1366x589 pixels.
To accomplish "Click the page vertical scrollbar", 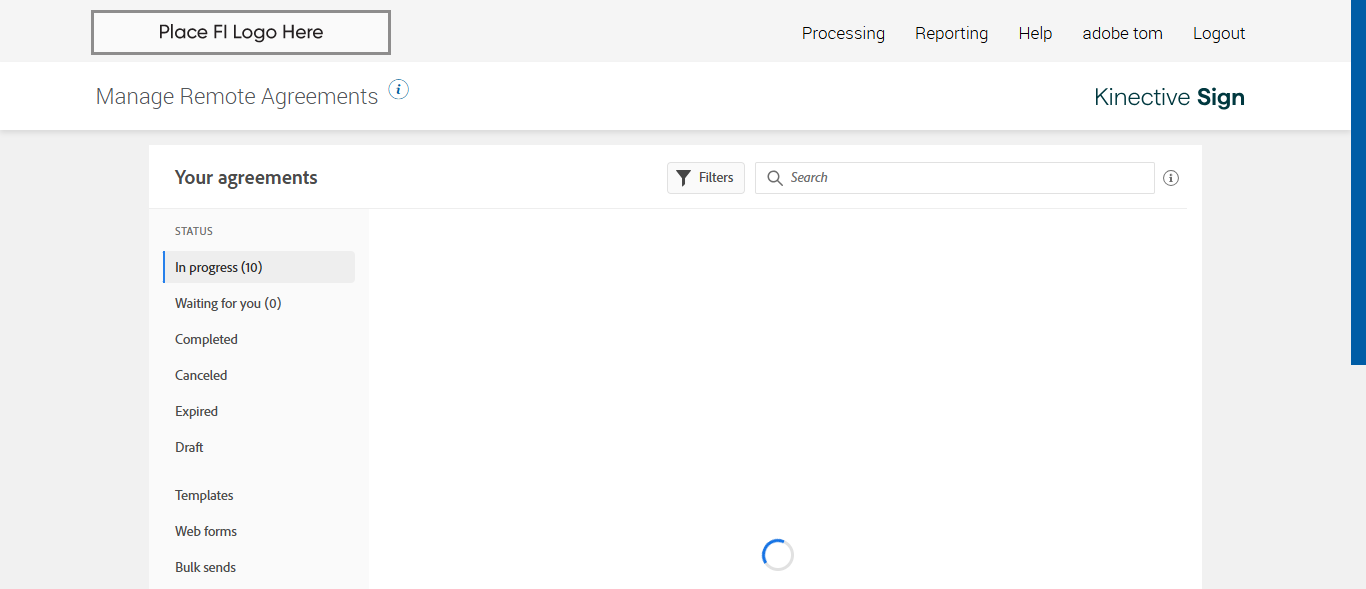I will (1358, 180).
